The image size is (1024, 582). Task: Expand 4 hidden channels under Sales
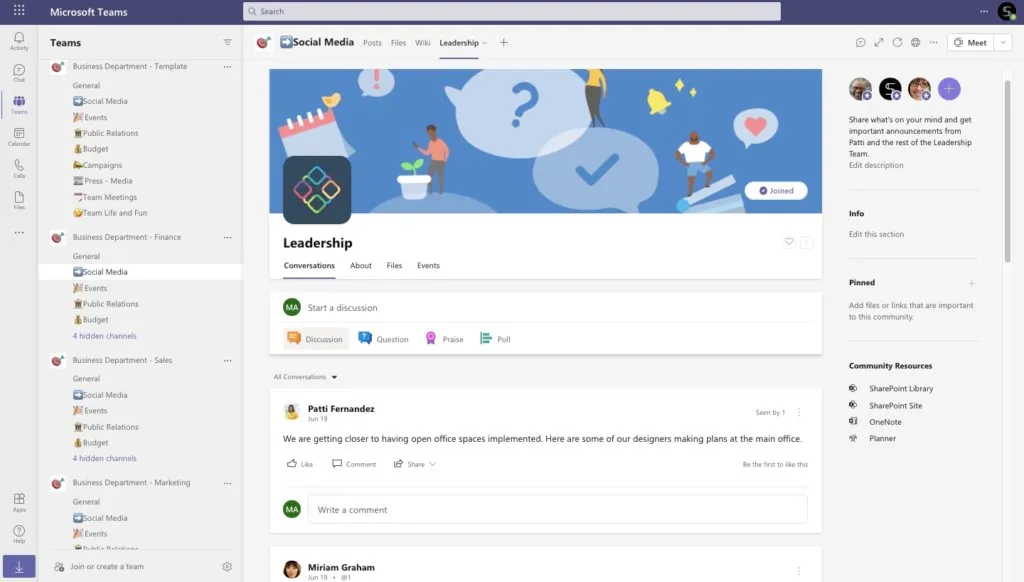[104, 459]
